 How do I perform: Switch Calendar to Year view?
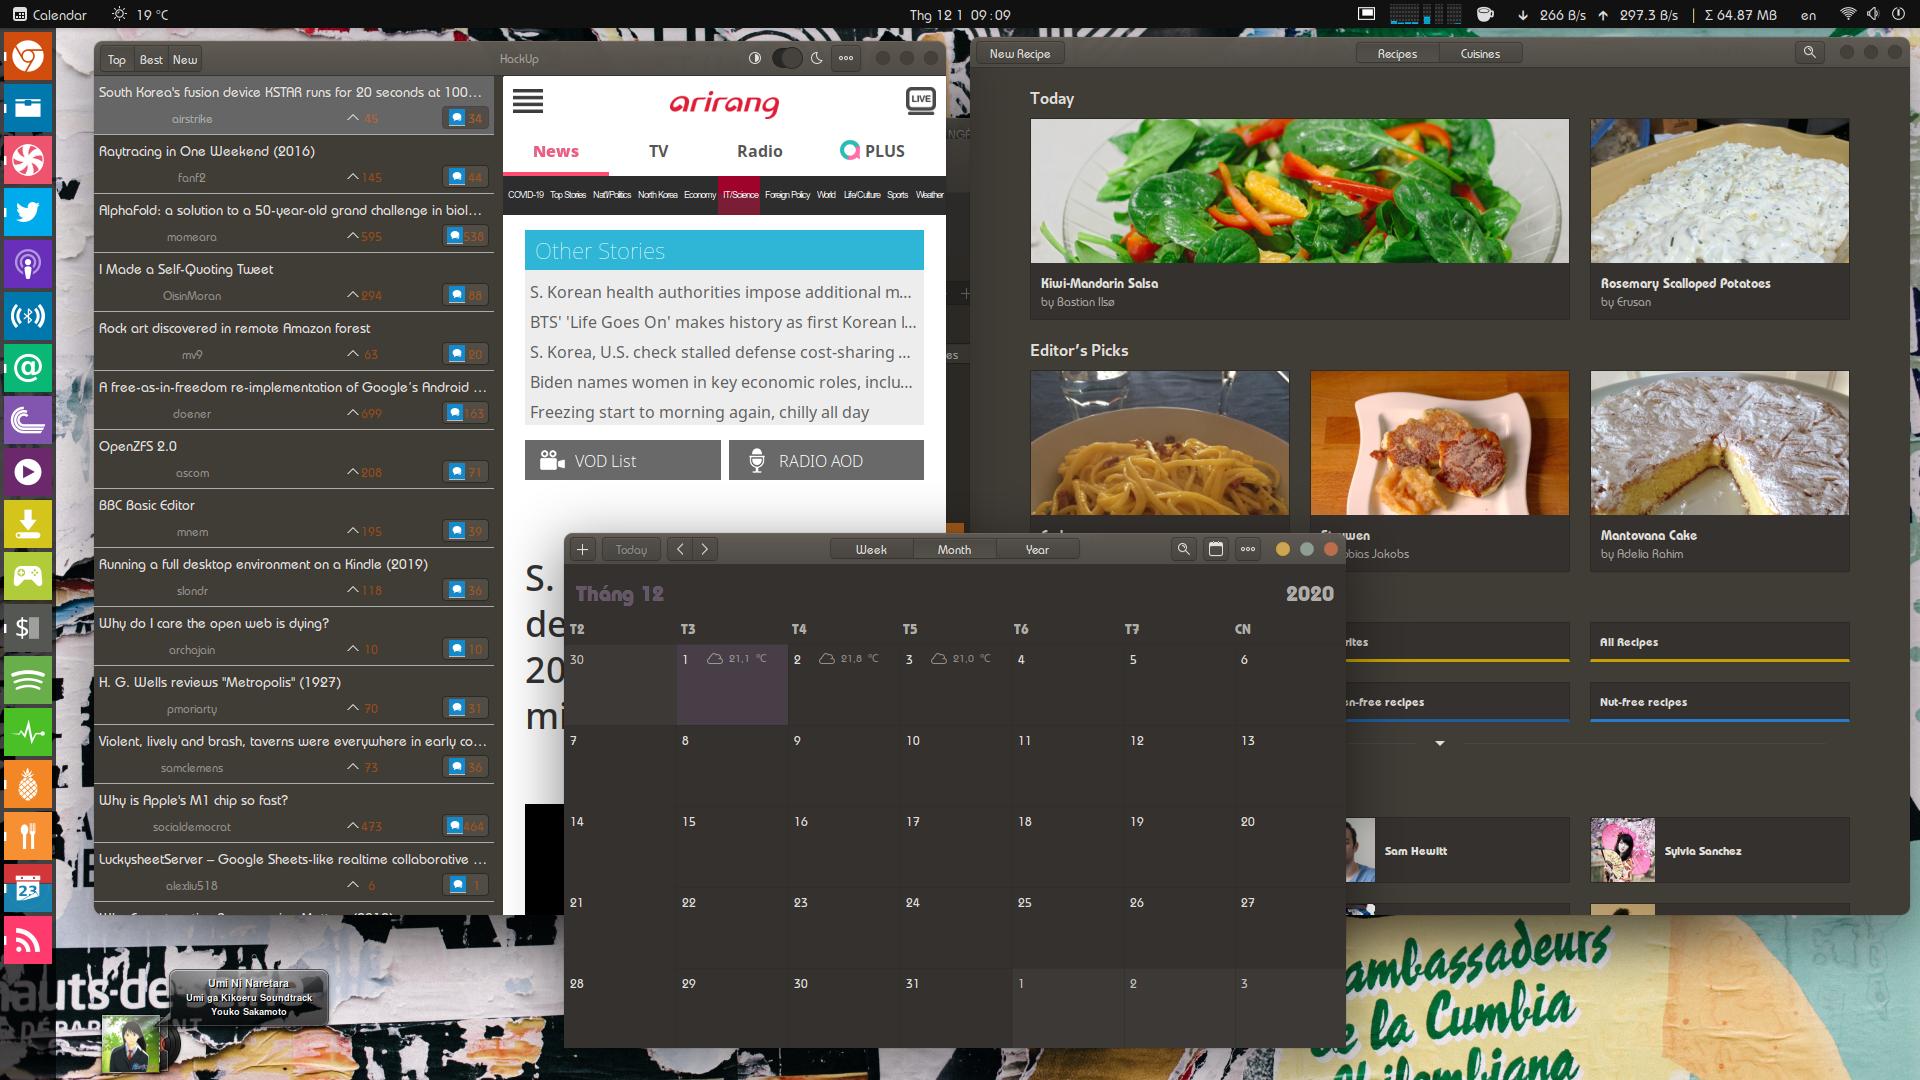point(1037,549)
